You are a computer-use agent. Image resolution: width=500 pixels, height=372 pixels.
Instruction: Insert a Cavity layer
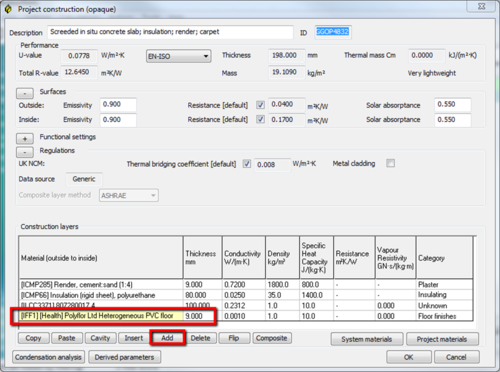(x=100, y=338)
